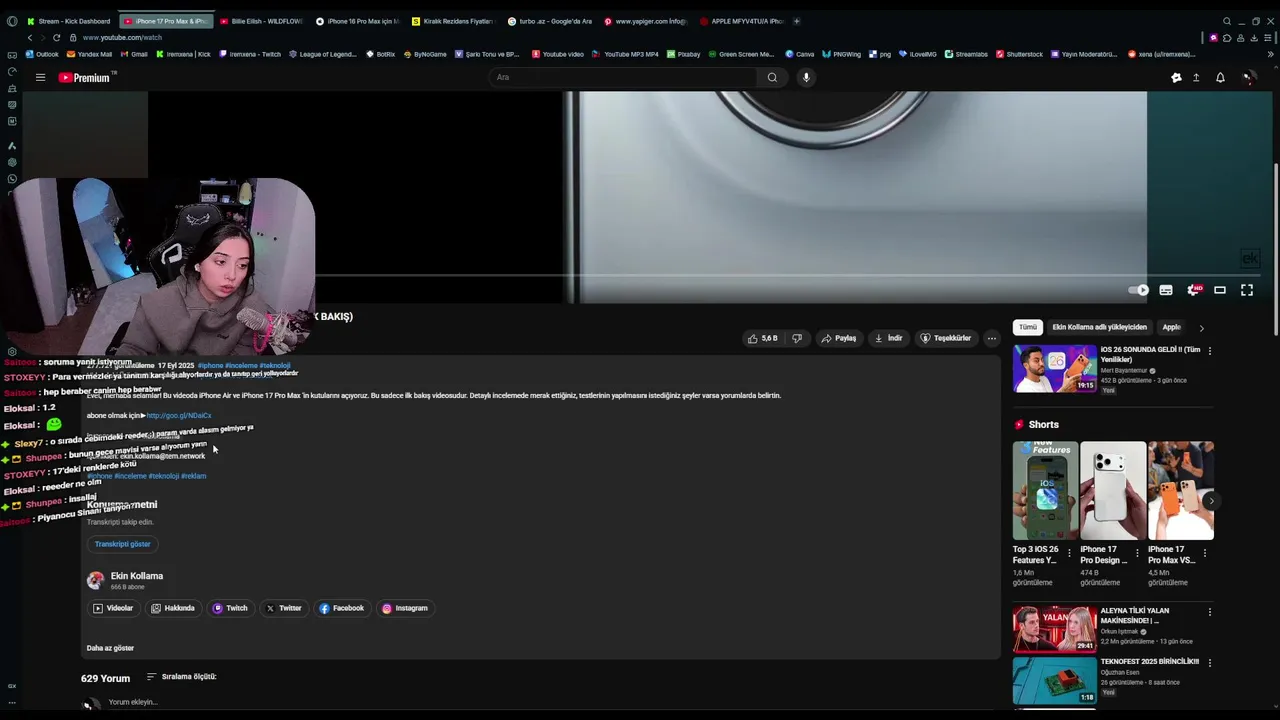Open the YouTube create video icon
Image resolution: width=1280 pixels, height=720 pixels.
coord(1196,77)
